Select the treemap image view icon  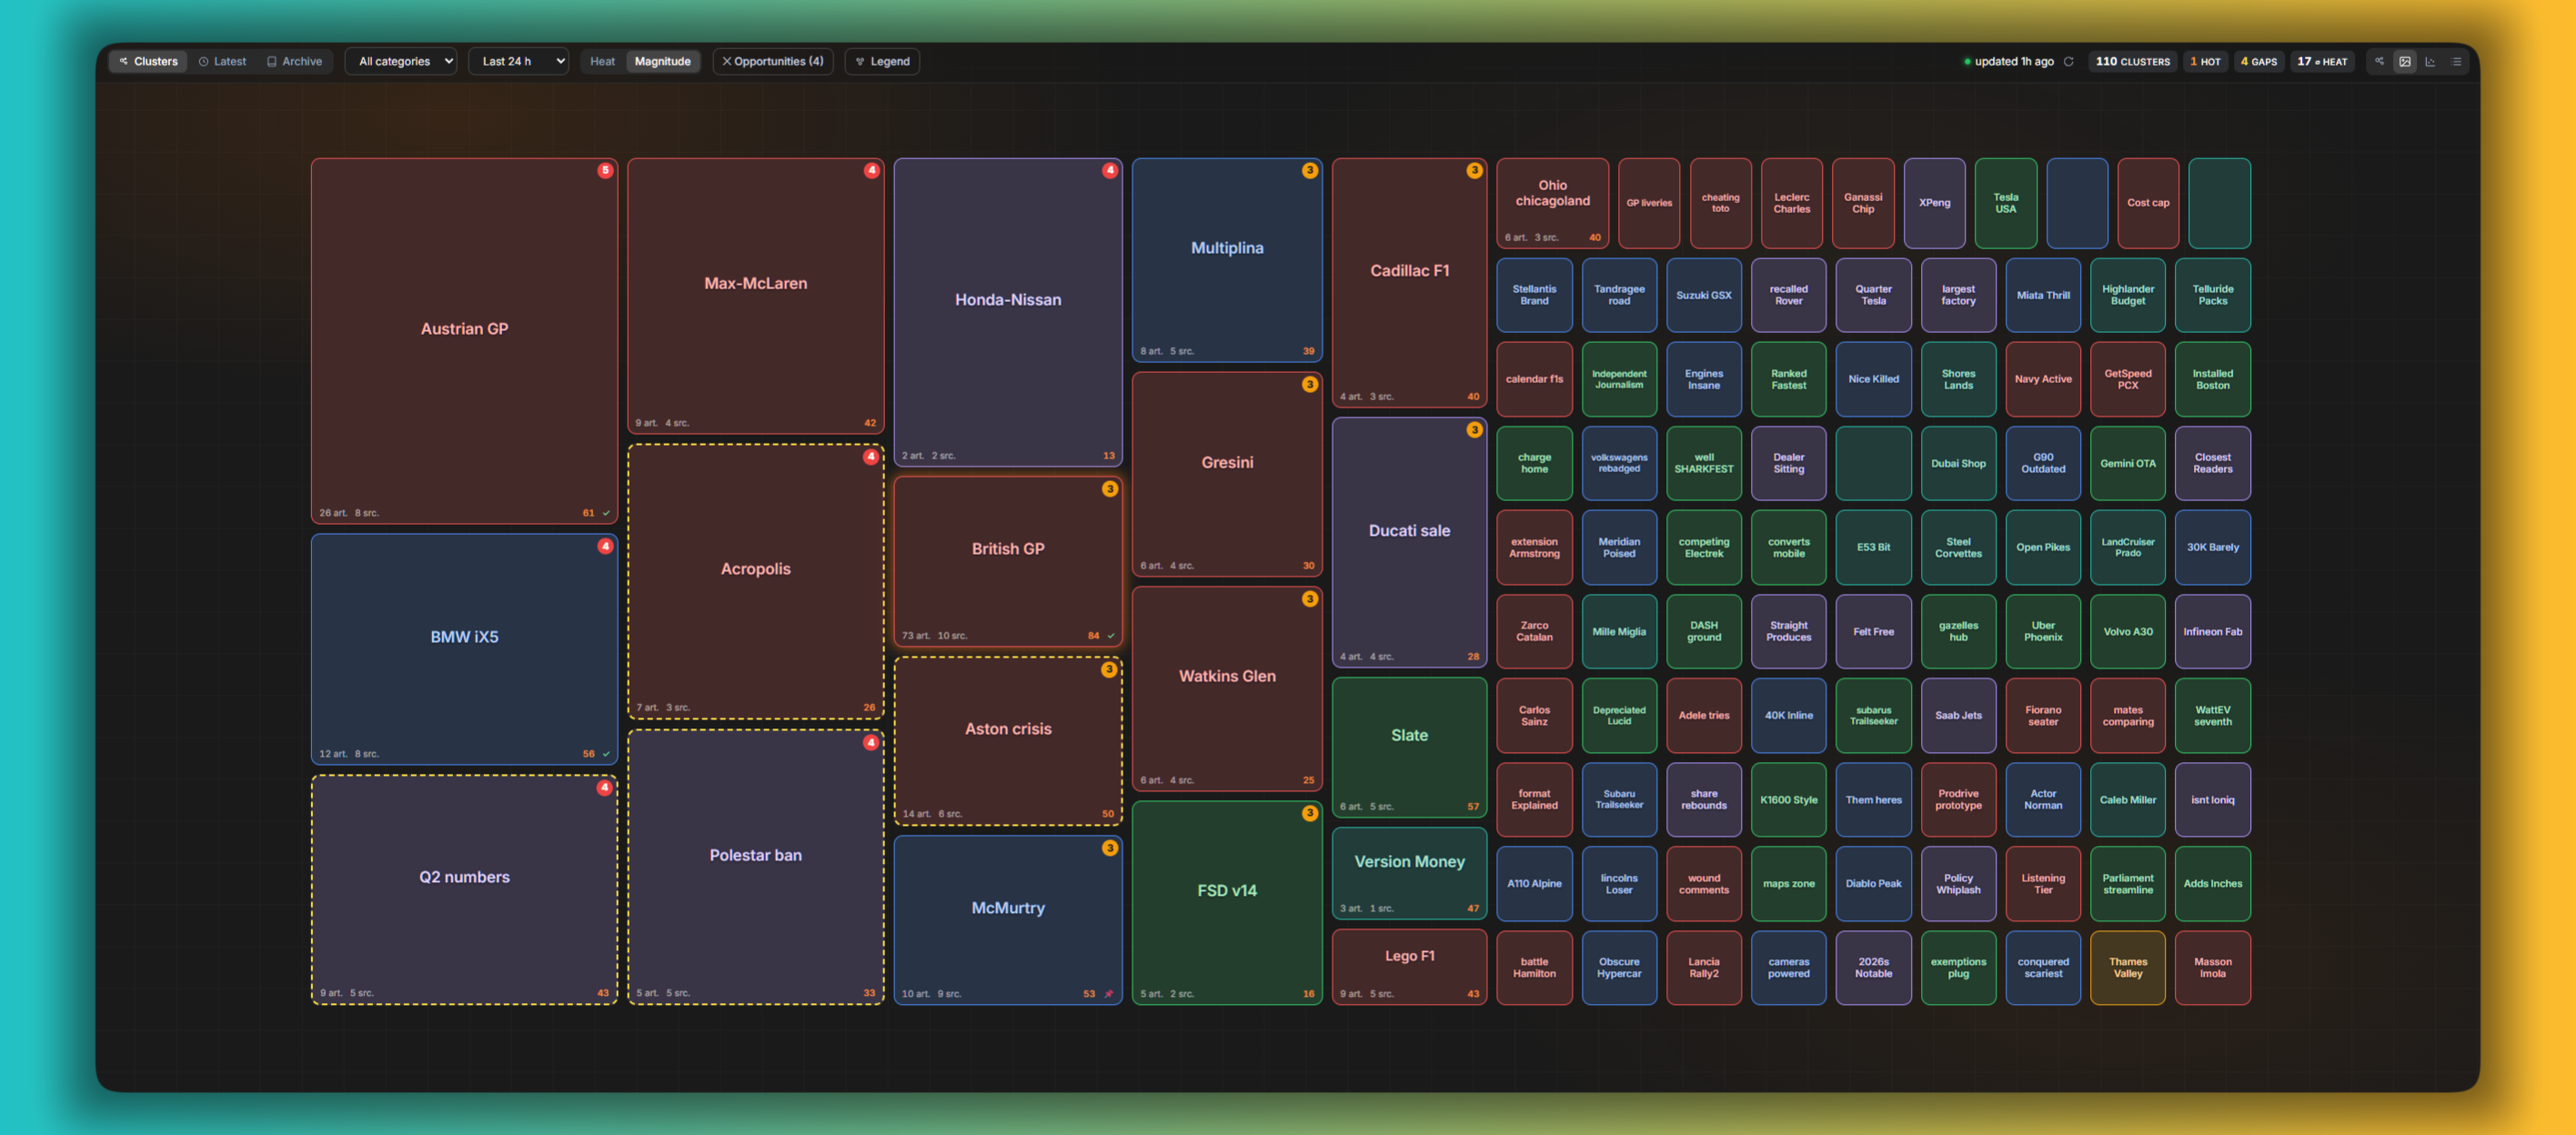pos(2405,61)
